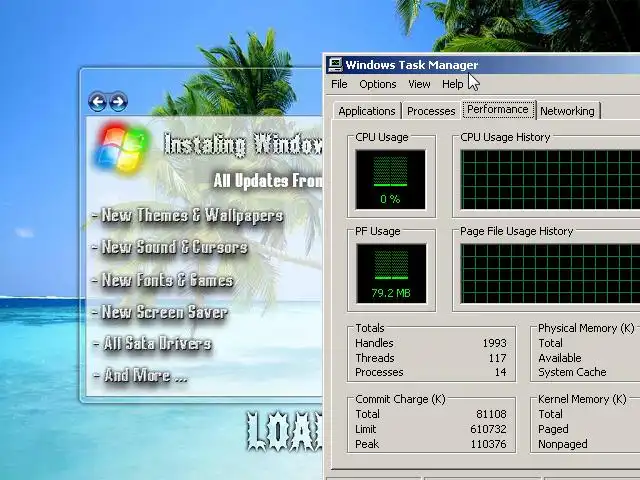Click Commit Charge Peak value 110376
This screenshot has width=640, height=480.
pyautogui.click(x=488, y=444)
